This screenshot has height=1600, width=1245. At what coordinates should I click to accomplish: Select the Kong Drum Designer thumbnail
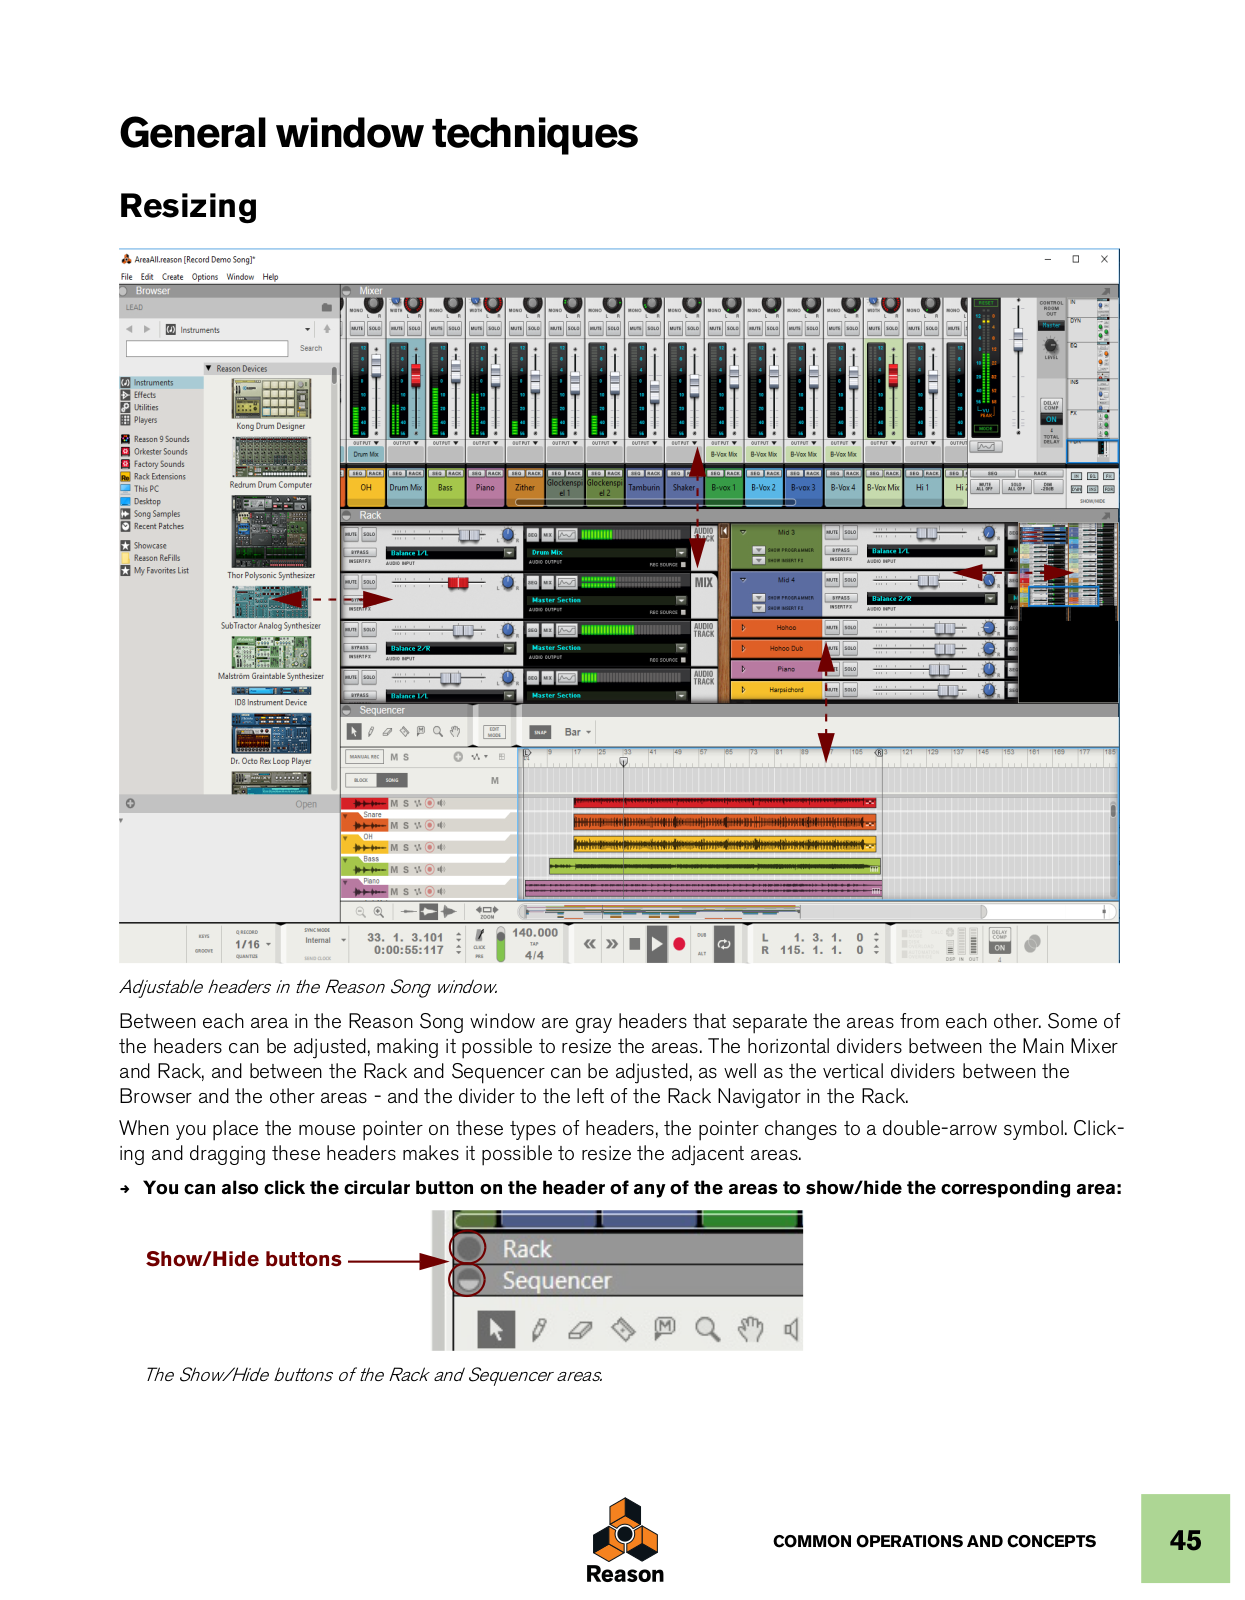[x=271, y=398]
